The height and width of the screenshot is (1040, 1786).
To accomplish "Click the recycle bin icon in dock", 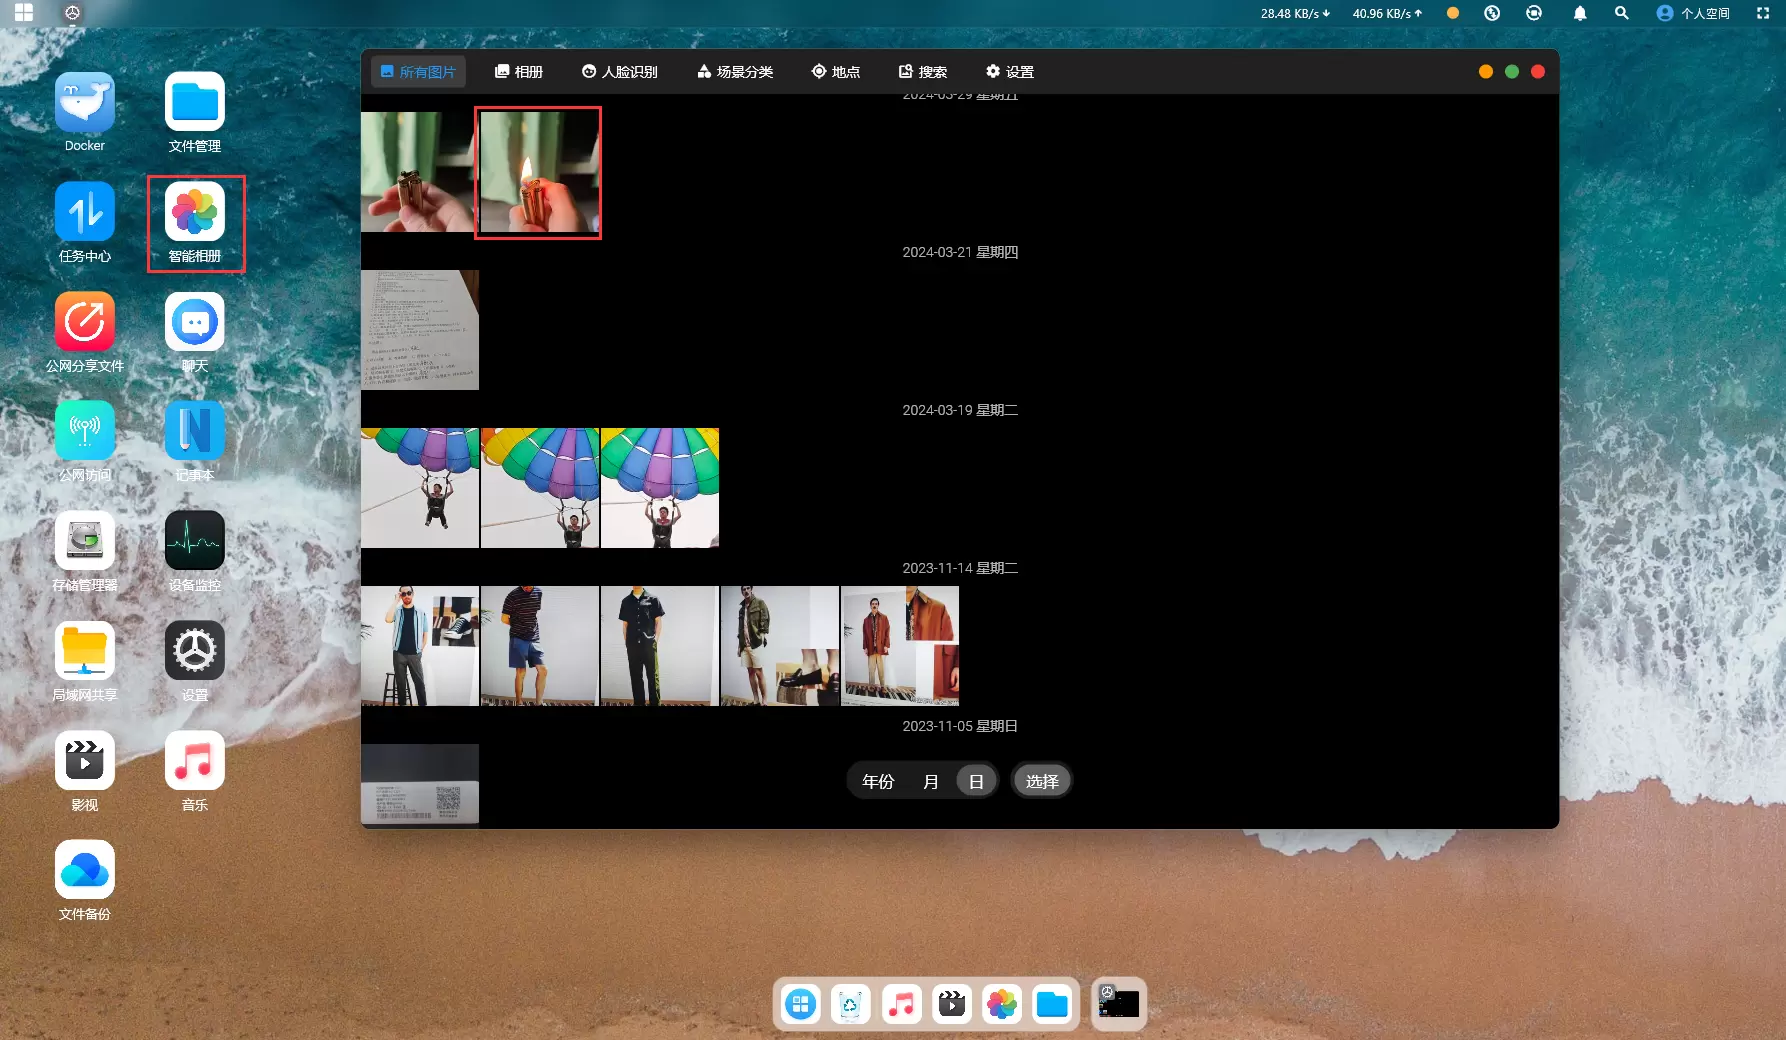I will (851, 1004).
